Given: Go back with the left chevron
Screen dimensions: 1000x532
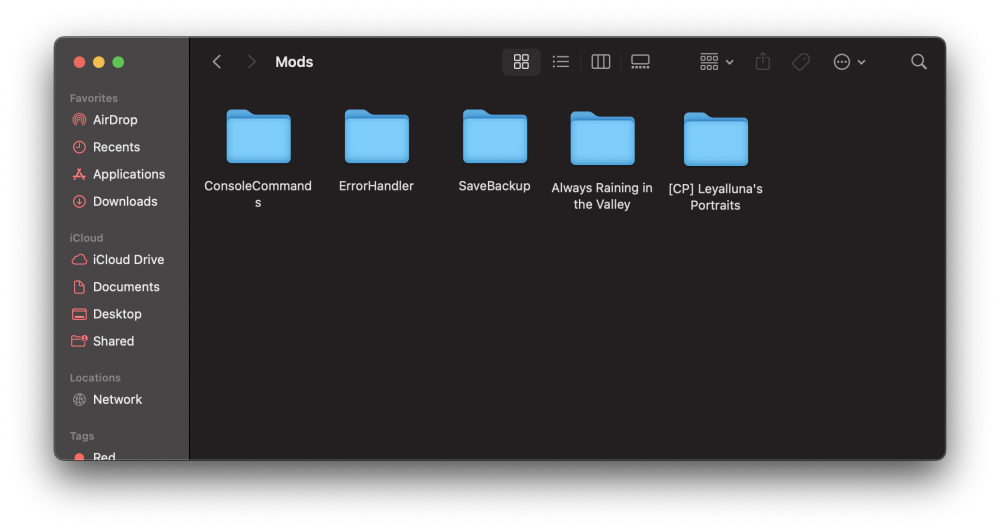Looking at the screenshot, I should [x=217, y=62].
